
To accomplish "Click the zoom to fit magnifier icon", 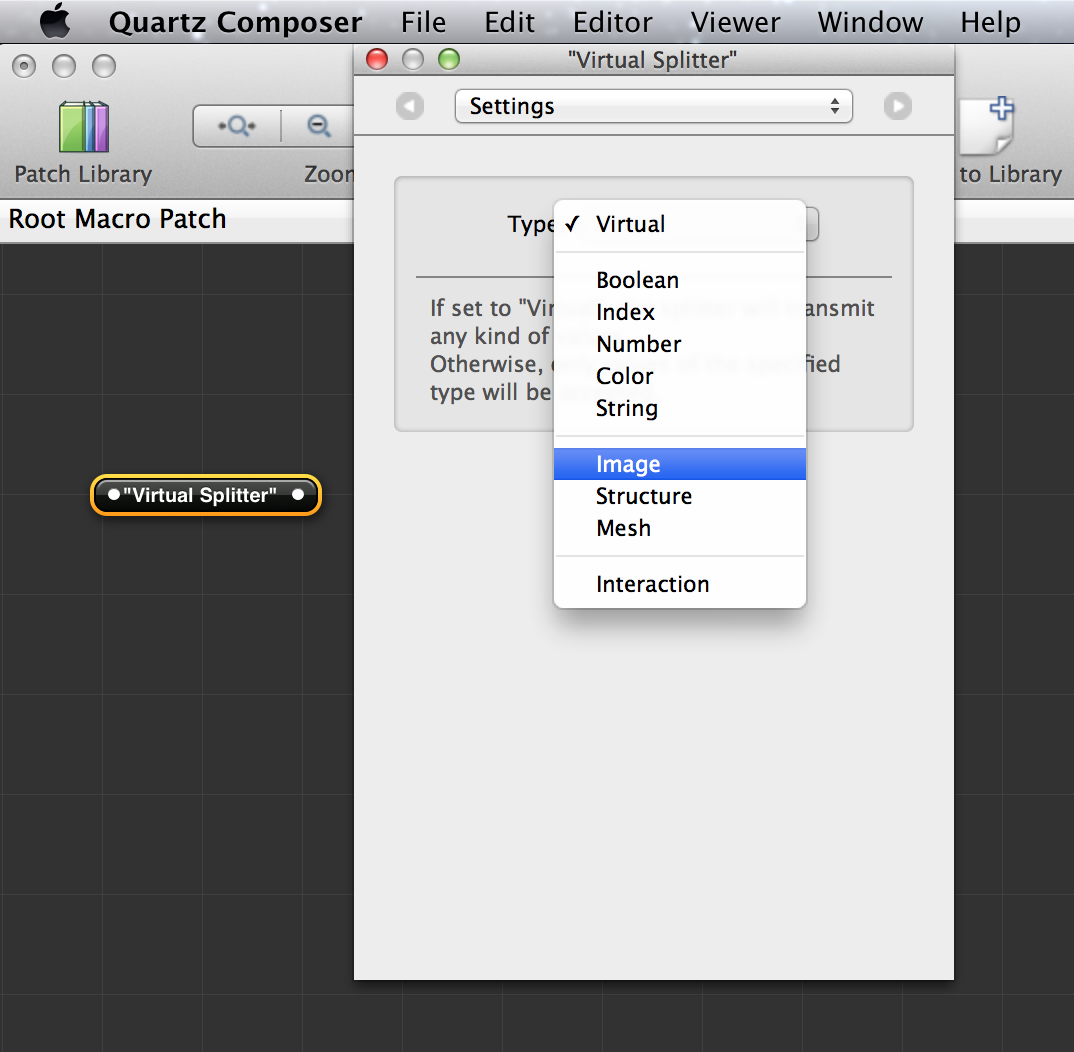I will (x=237, y=126).
